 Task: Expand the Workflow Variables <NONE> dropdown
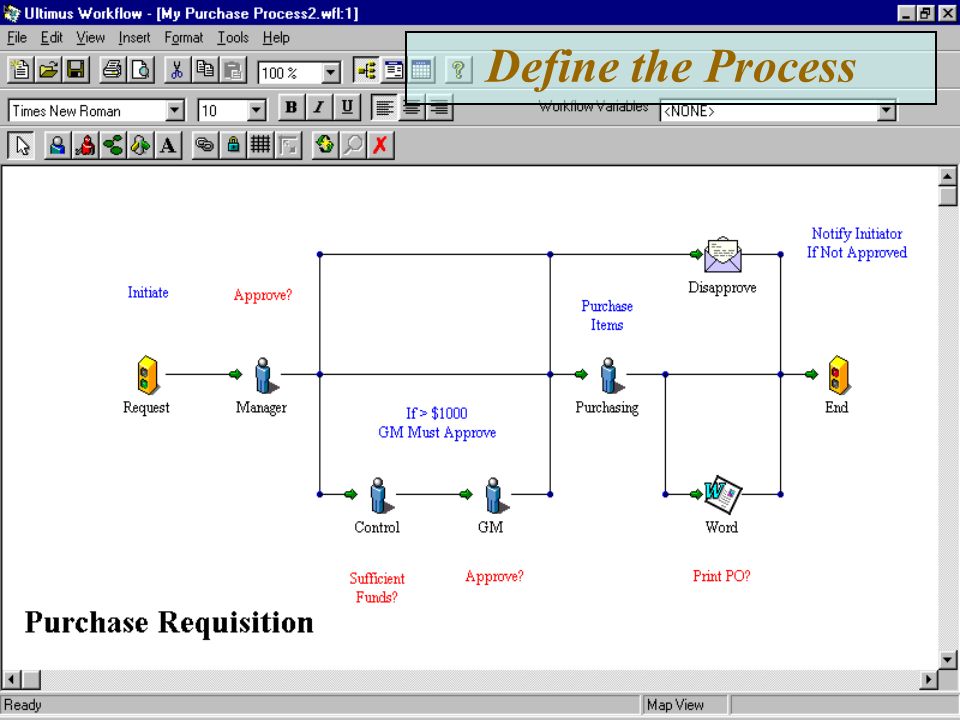point(887,111)
